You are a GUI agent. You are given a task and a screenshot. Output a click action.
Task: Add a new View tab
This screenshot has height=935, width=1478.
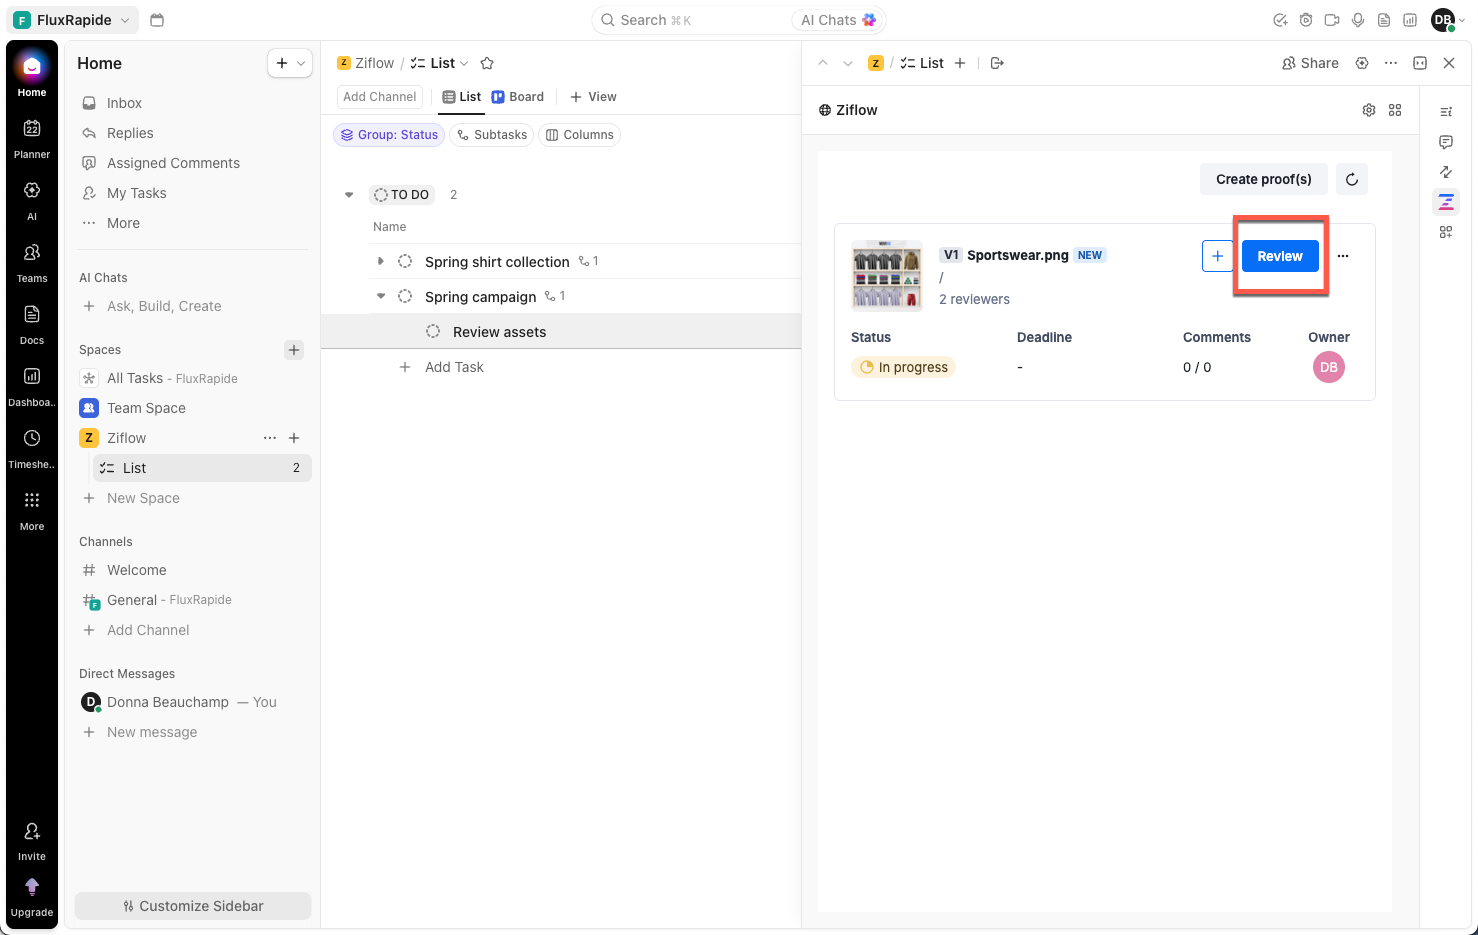click(593, 97)
